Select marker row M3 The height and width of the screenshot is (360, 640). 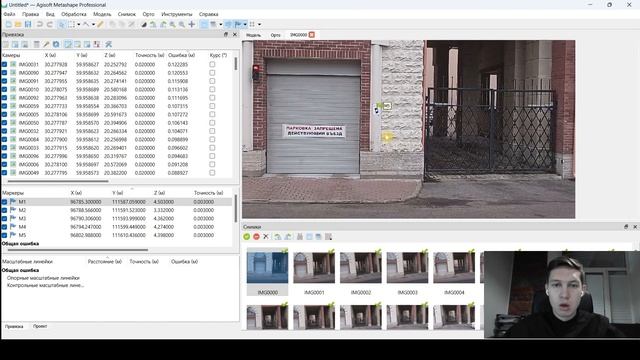point(116,218)
